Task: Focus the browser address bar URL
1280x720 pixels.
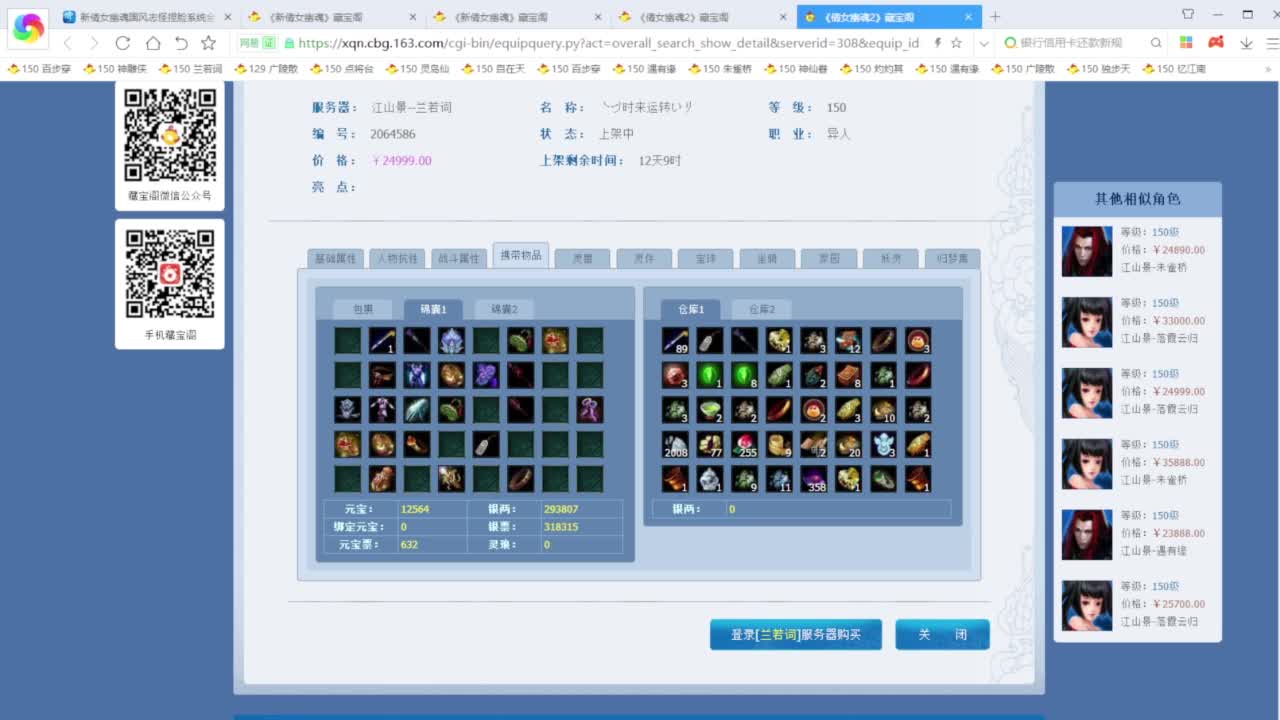Action: point(608,43)
